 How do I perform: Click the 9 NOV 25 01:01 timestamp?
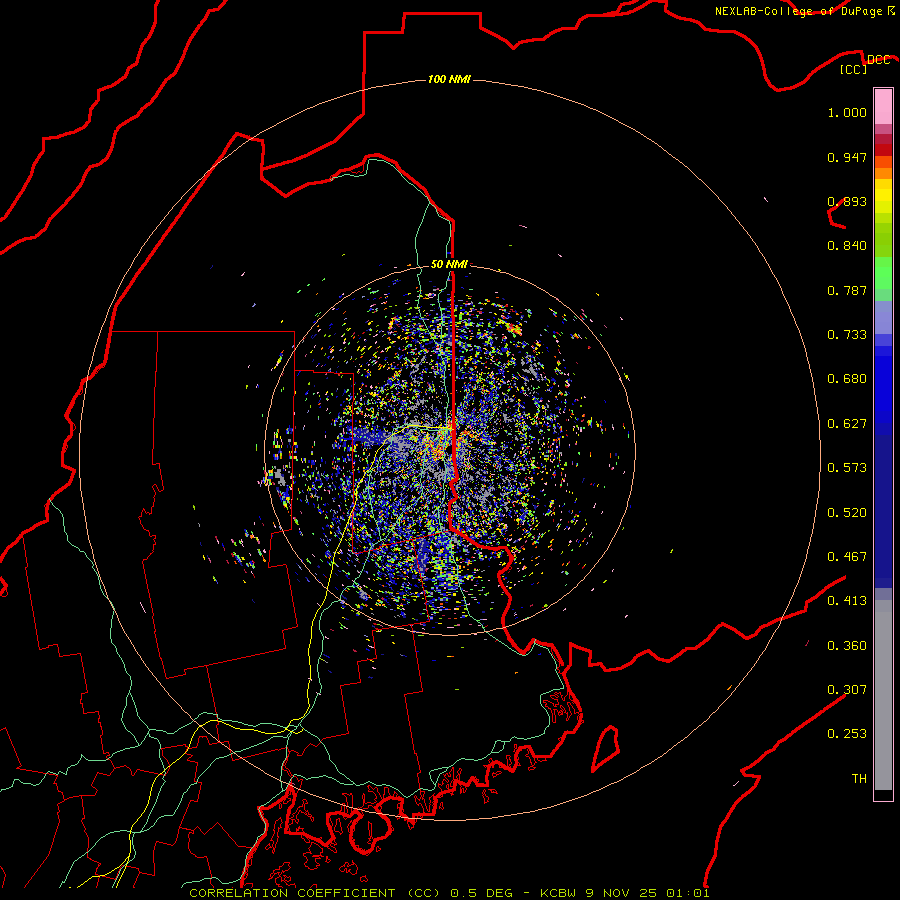(x=647, y=893)
